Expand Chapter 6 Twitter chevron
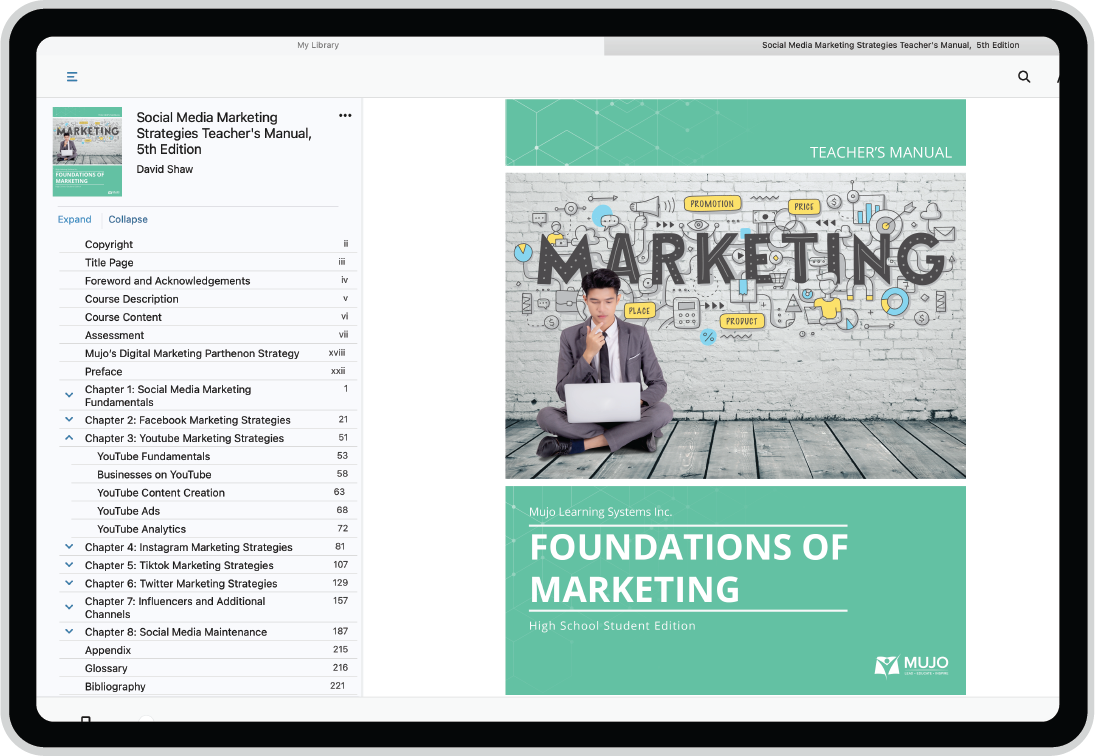Viewport: 1095px width, 756px height. 69,583
